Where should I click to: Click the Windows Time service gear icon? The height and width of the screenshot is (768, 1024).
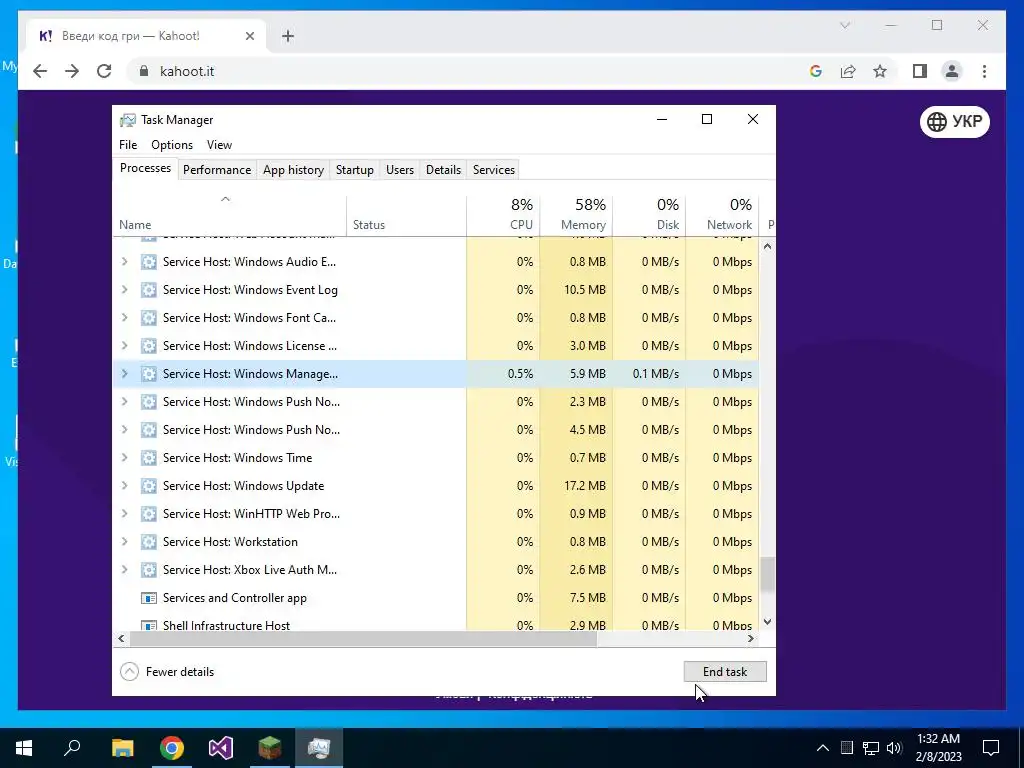pyautogui.click(x=149, y=458)
